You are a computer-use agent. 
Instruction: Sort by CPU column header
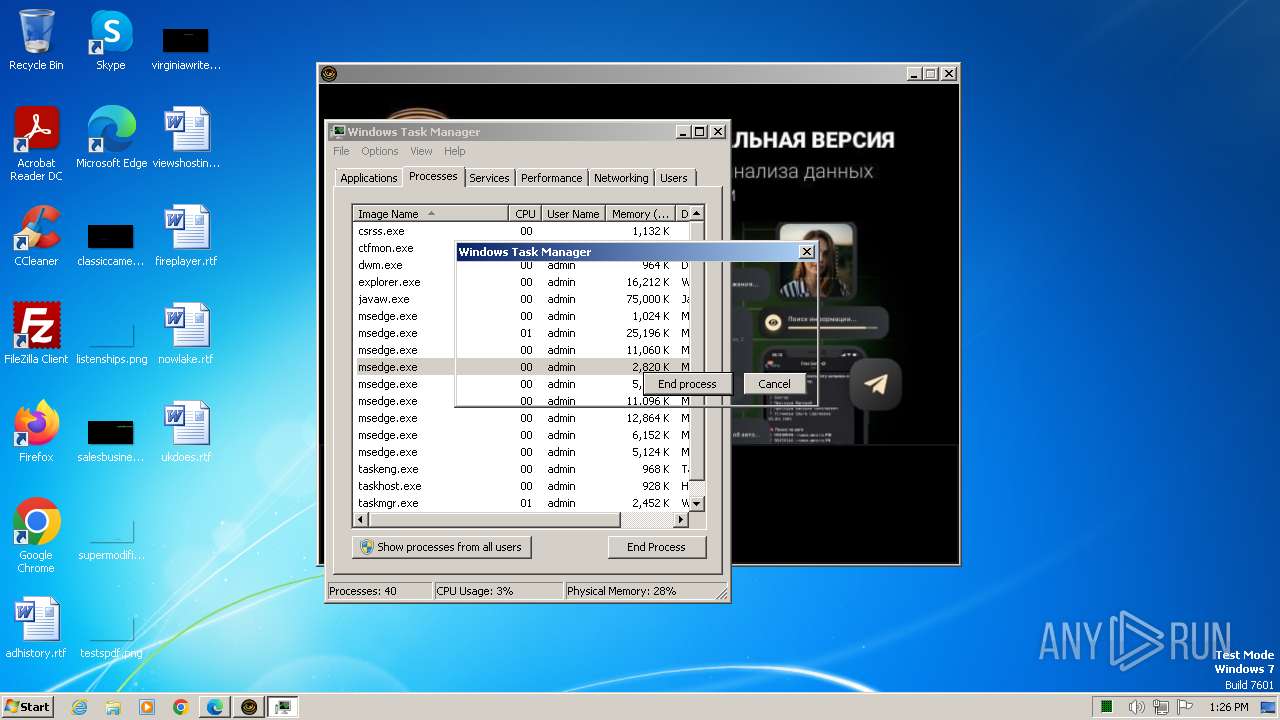[x=525, y=213]
